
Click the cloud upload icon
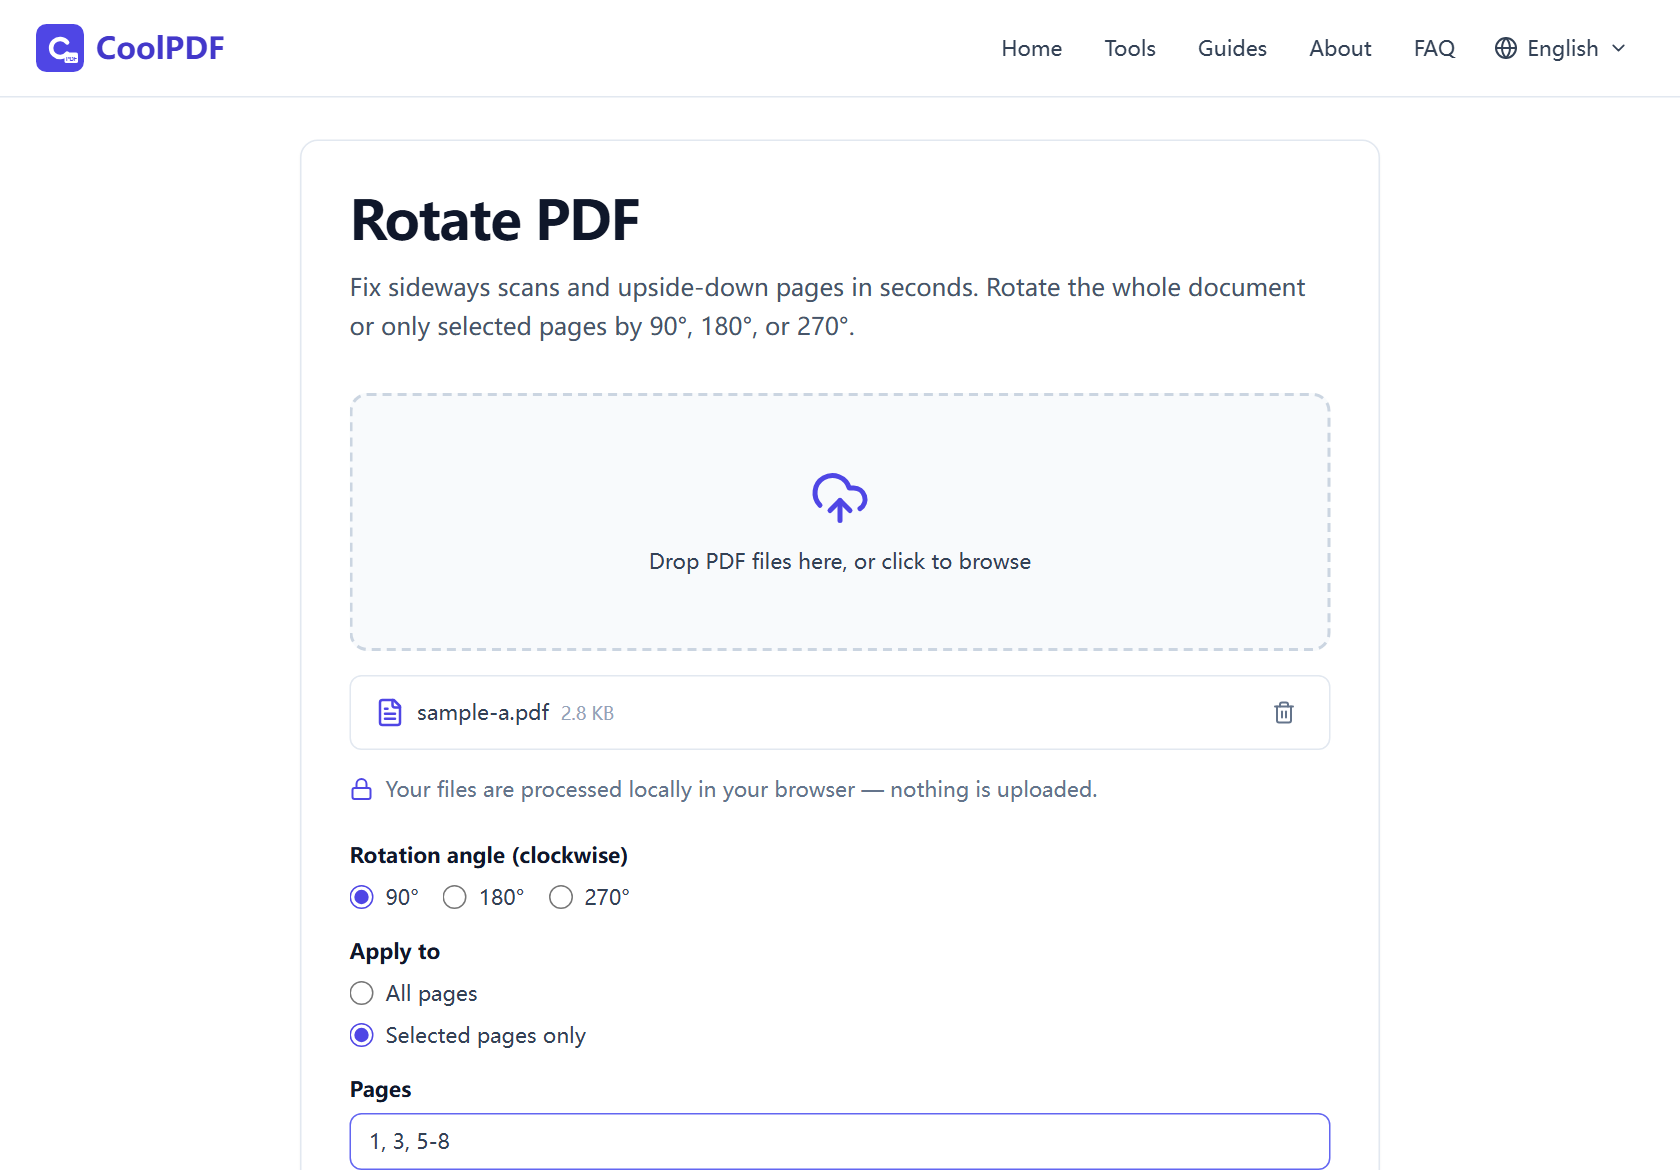[840, 498]
